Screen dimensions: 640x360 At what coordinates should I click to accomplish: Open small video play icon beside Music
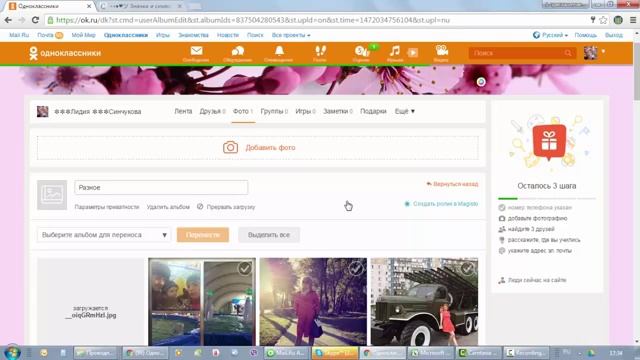click(413, 52)
